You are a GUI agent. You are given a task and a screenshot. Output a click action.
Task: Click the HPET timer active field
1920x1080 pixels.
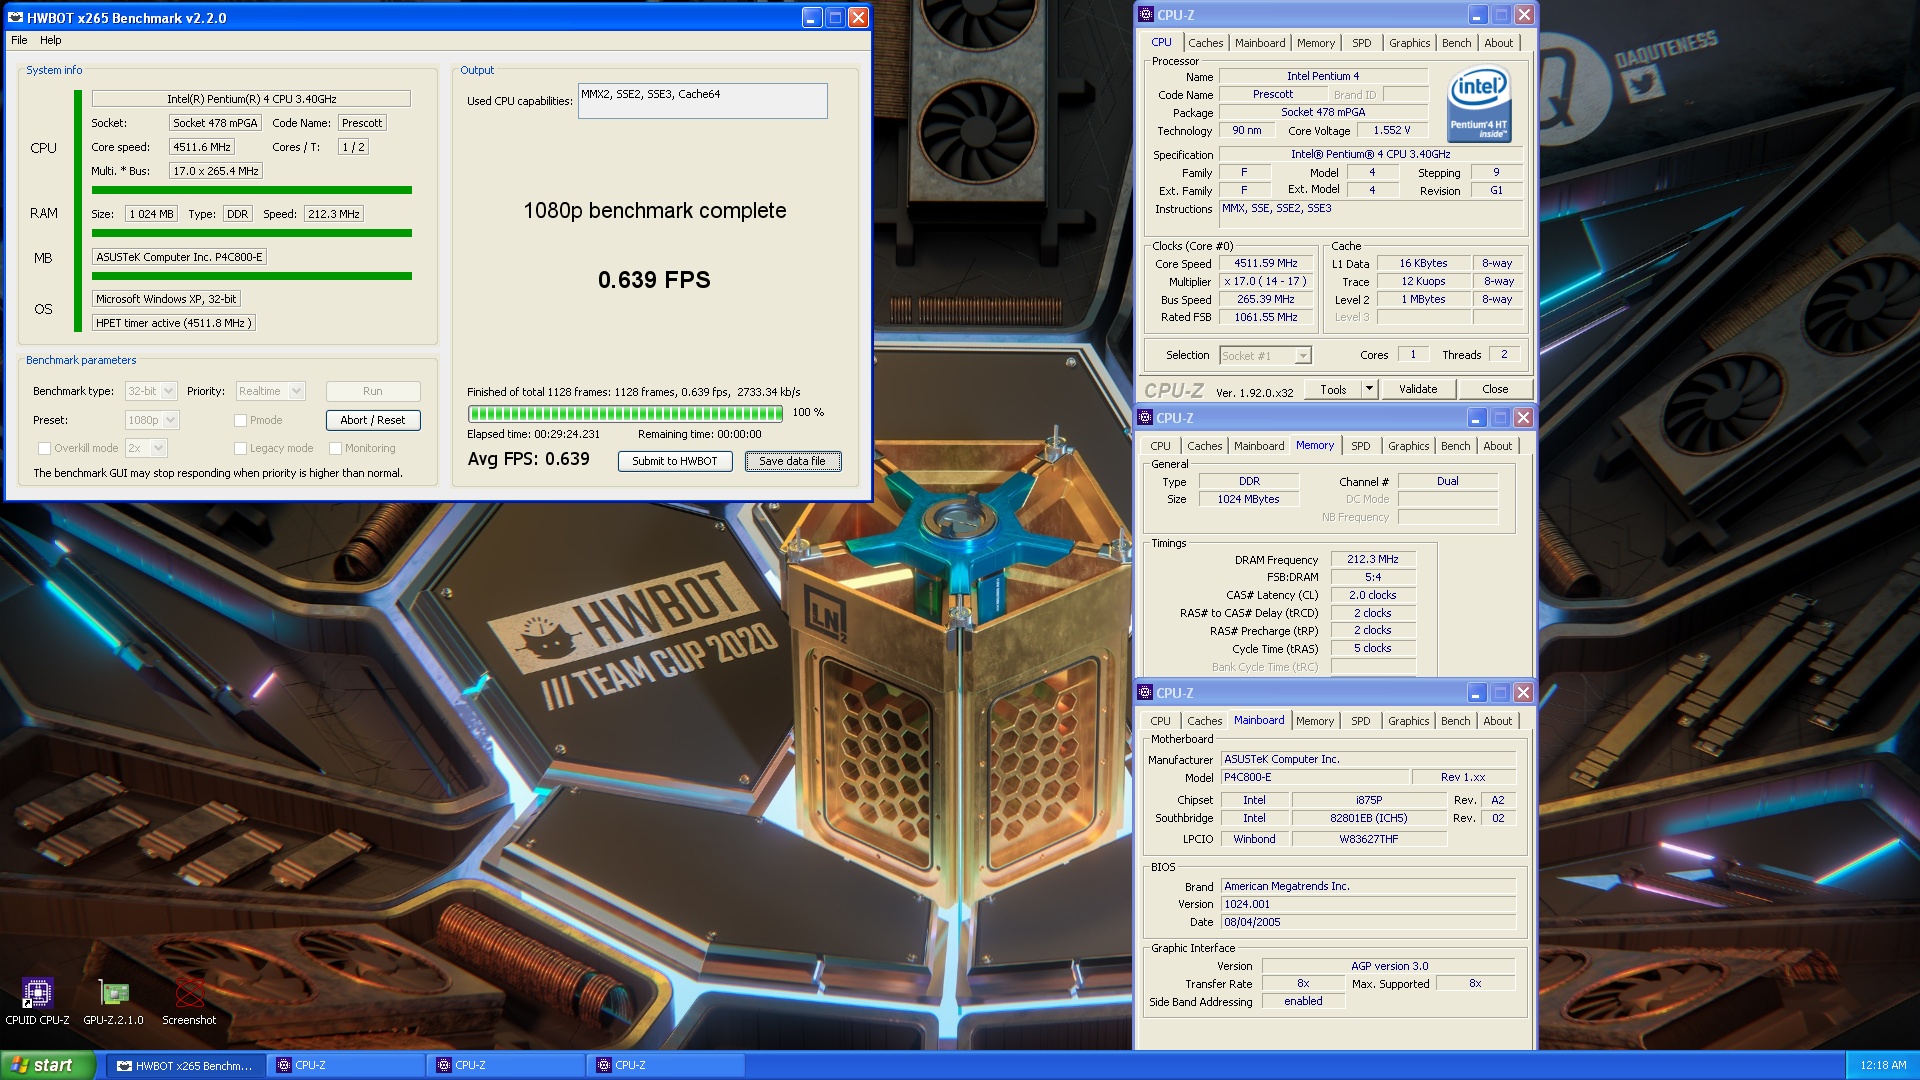(174, 323)
